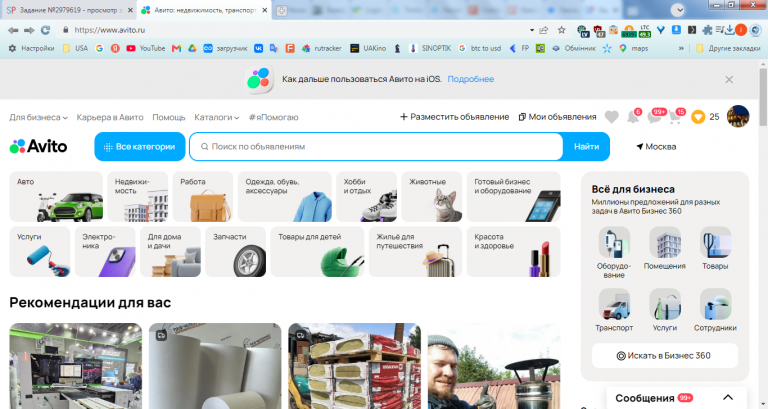
Task: Change location from Москва
Action: pyautogui.click(x=656, y=146)
